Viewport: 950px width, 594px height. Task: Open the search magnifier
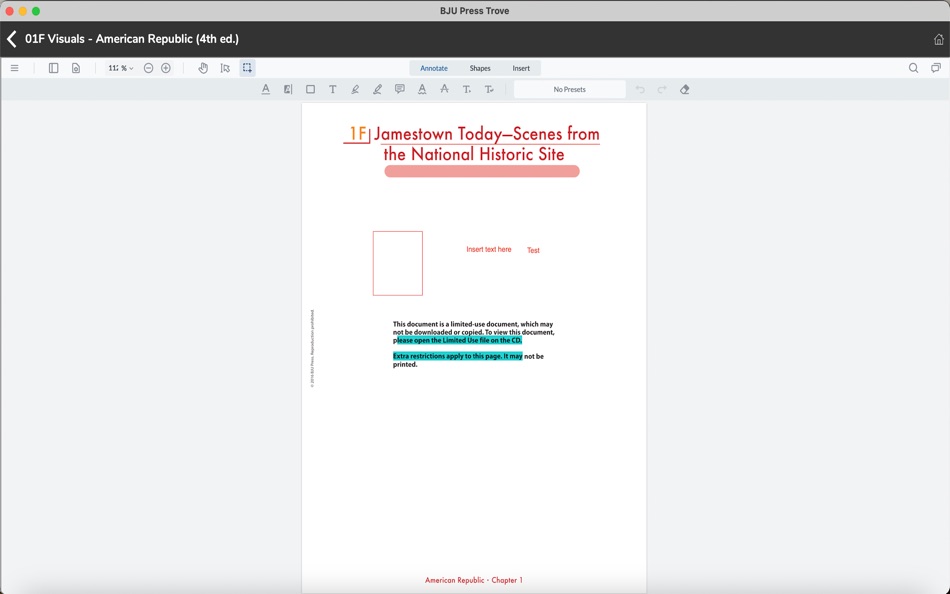tap(913, 67)
